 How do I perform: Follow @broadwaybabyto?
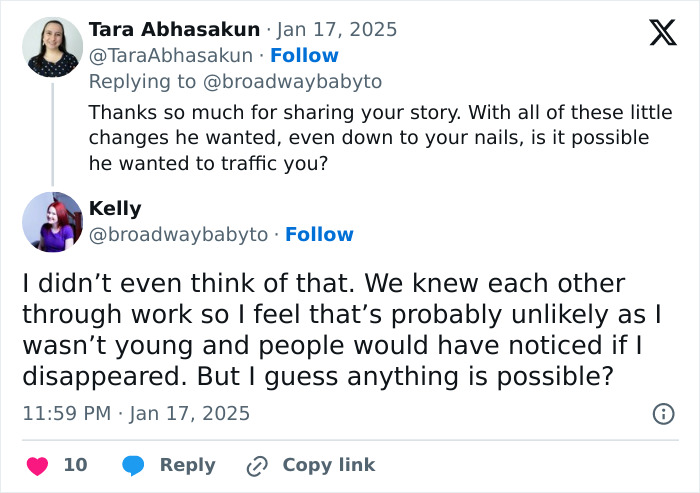(x=319, y=234)
